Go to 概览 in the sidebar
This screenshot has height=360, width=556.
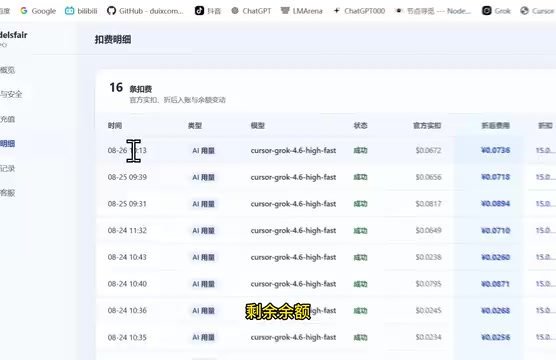point(7,70)
